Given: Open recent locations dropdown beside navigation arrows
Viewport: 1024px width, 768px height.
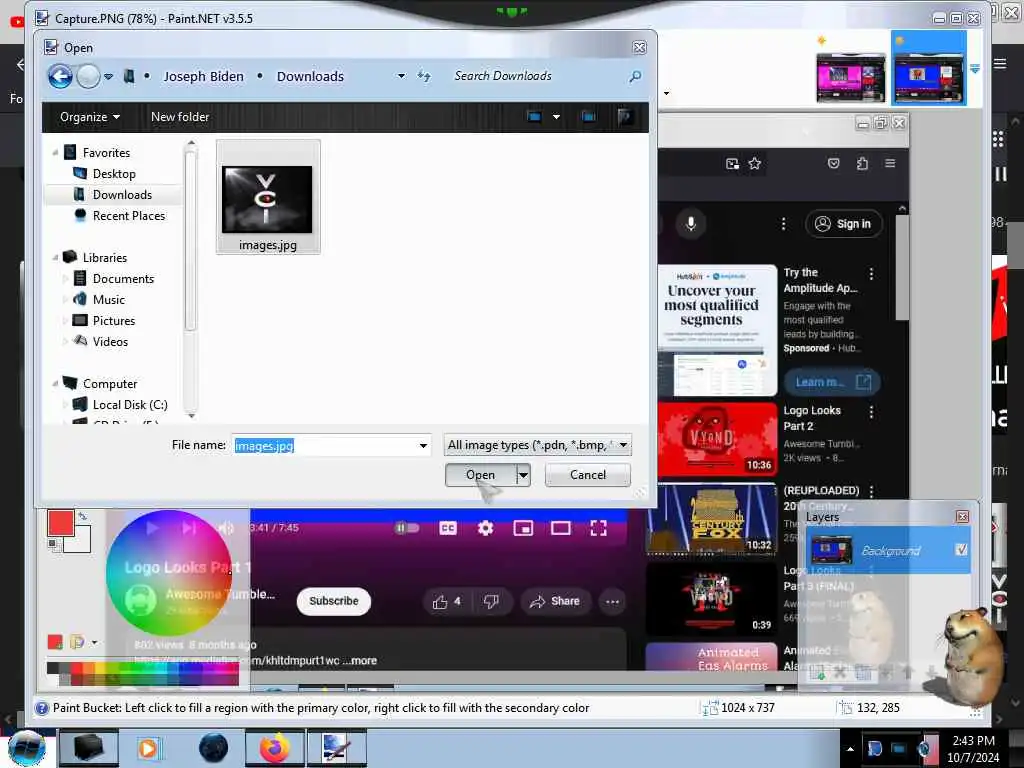Looking at the screenshot, I should coord(108,76).
